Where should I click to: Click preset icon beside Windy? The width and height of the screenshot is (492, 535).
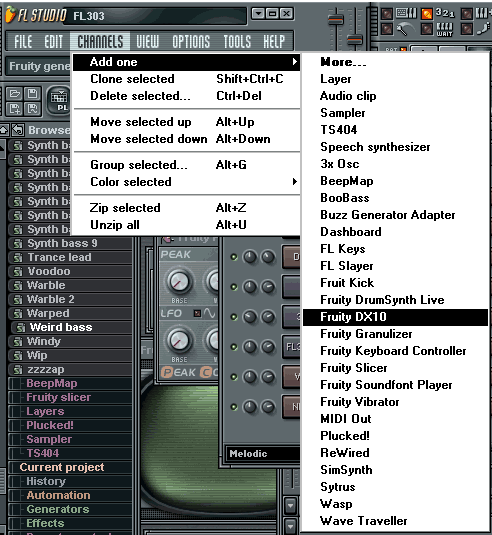click(x=18, y=342)
